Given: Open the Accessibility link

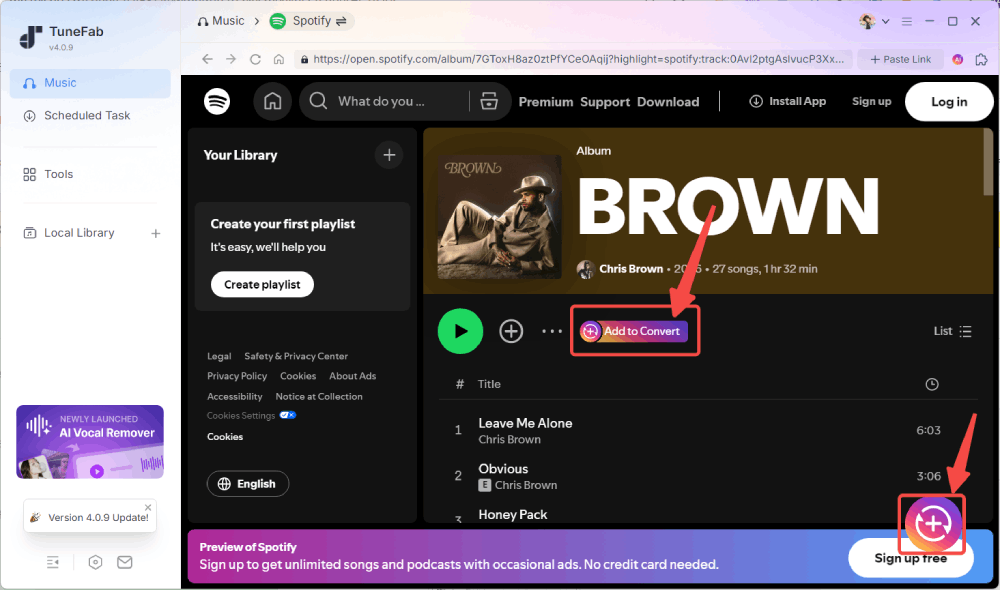Looking at the screenshot, I should (x=234, y=397).
